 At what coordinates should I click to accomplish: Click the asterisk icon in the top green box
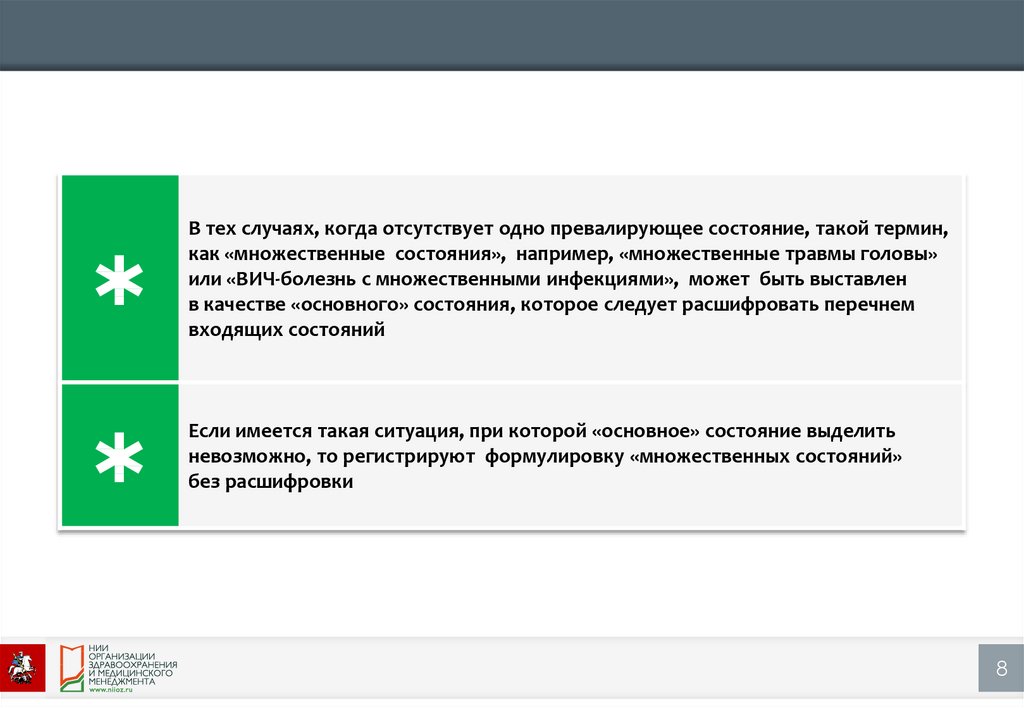coord(119,278)
